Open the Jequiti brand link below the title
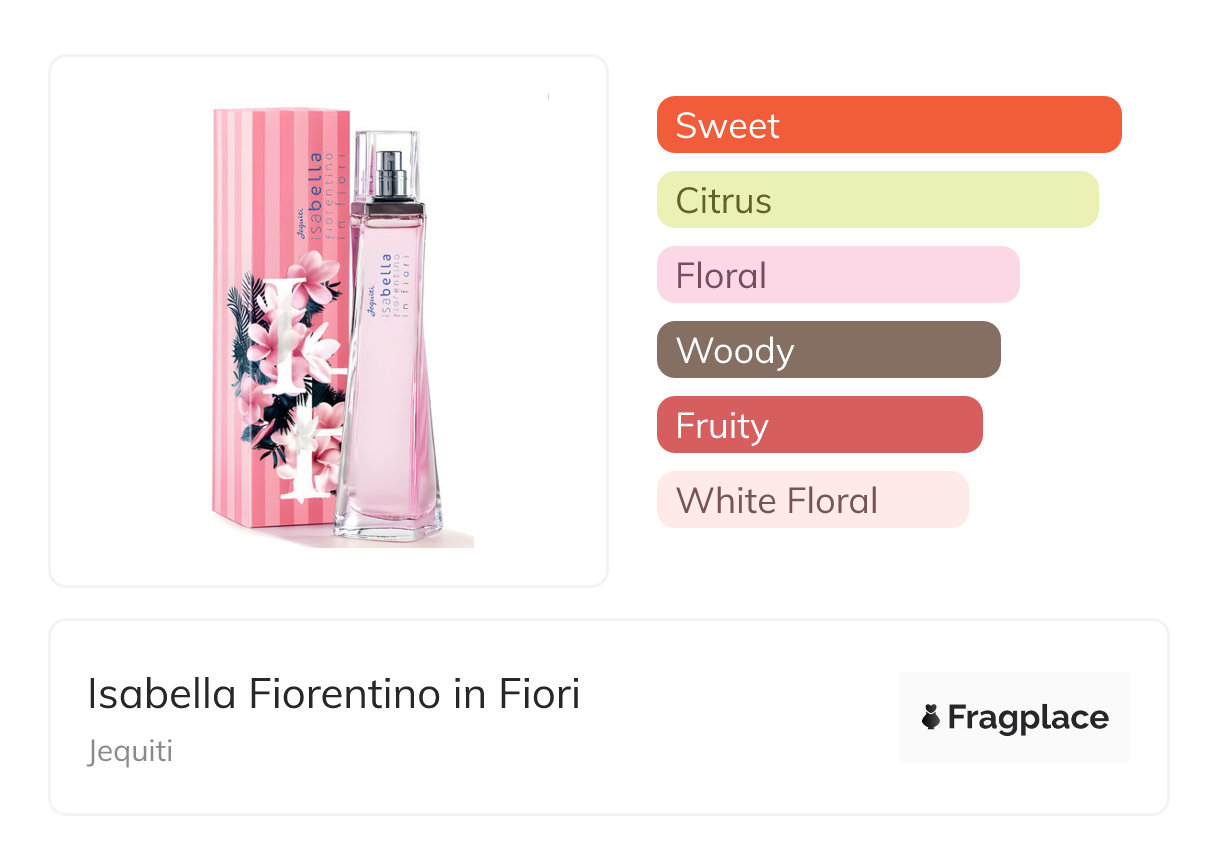Viewport: 1218px width, 864px height. pos(130,751)
